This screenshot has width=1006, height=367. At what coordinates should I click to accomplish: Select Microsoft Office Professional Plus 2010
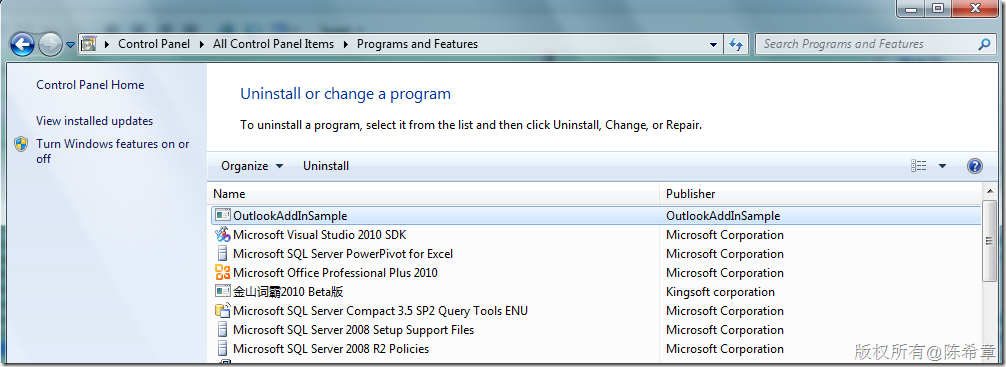click(335, 273)
